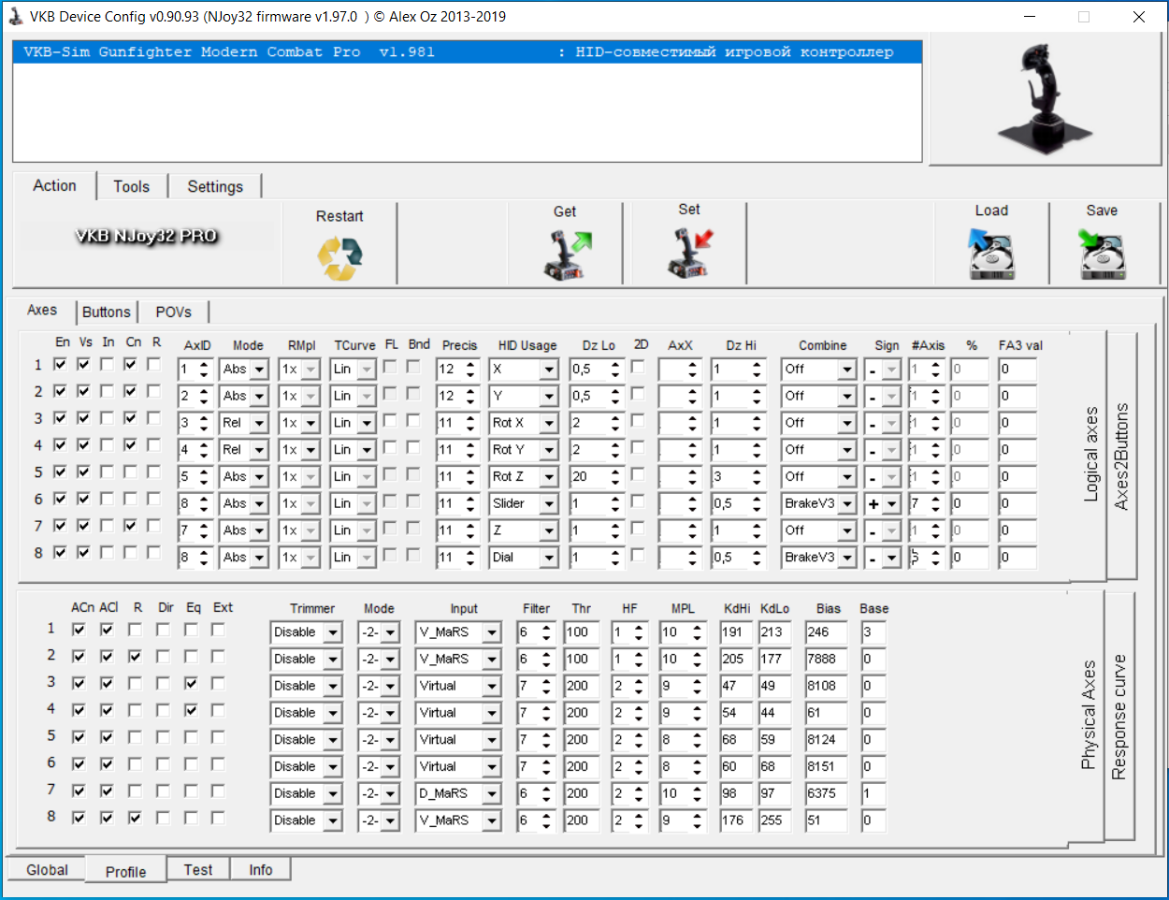
Task: Adjust HF stepper for physical axis 1
Action: click(x=638, y=632)
